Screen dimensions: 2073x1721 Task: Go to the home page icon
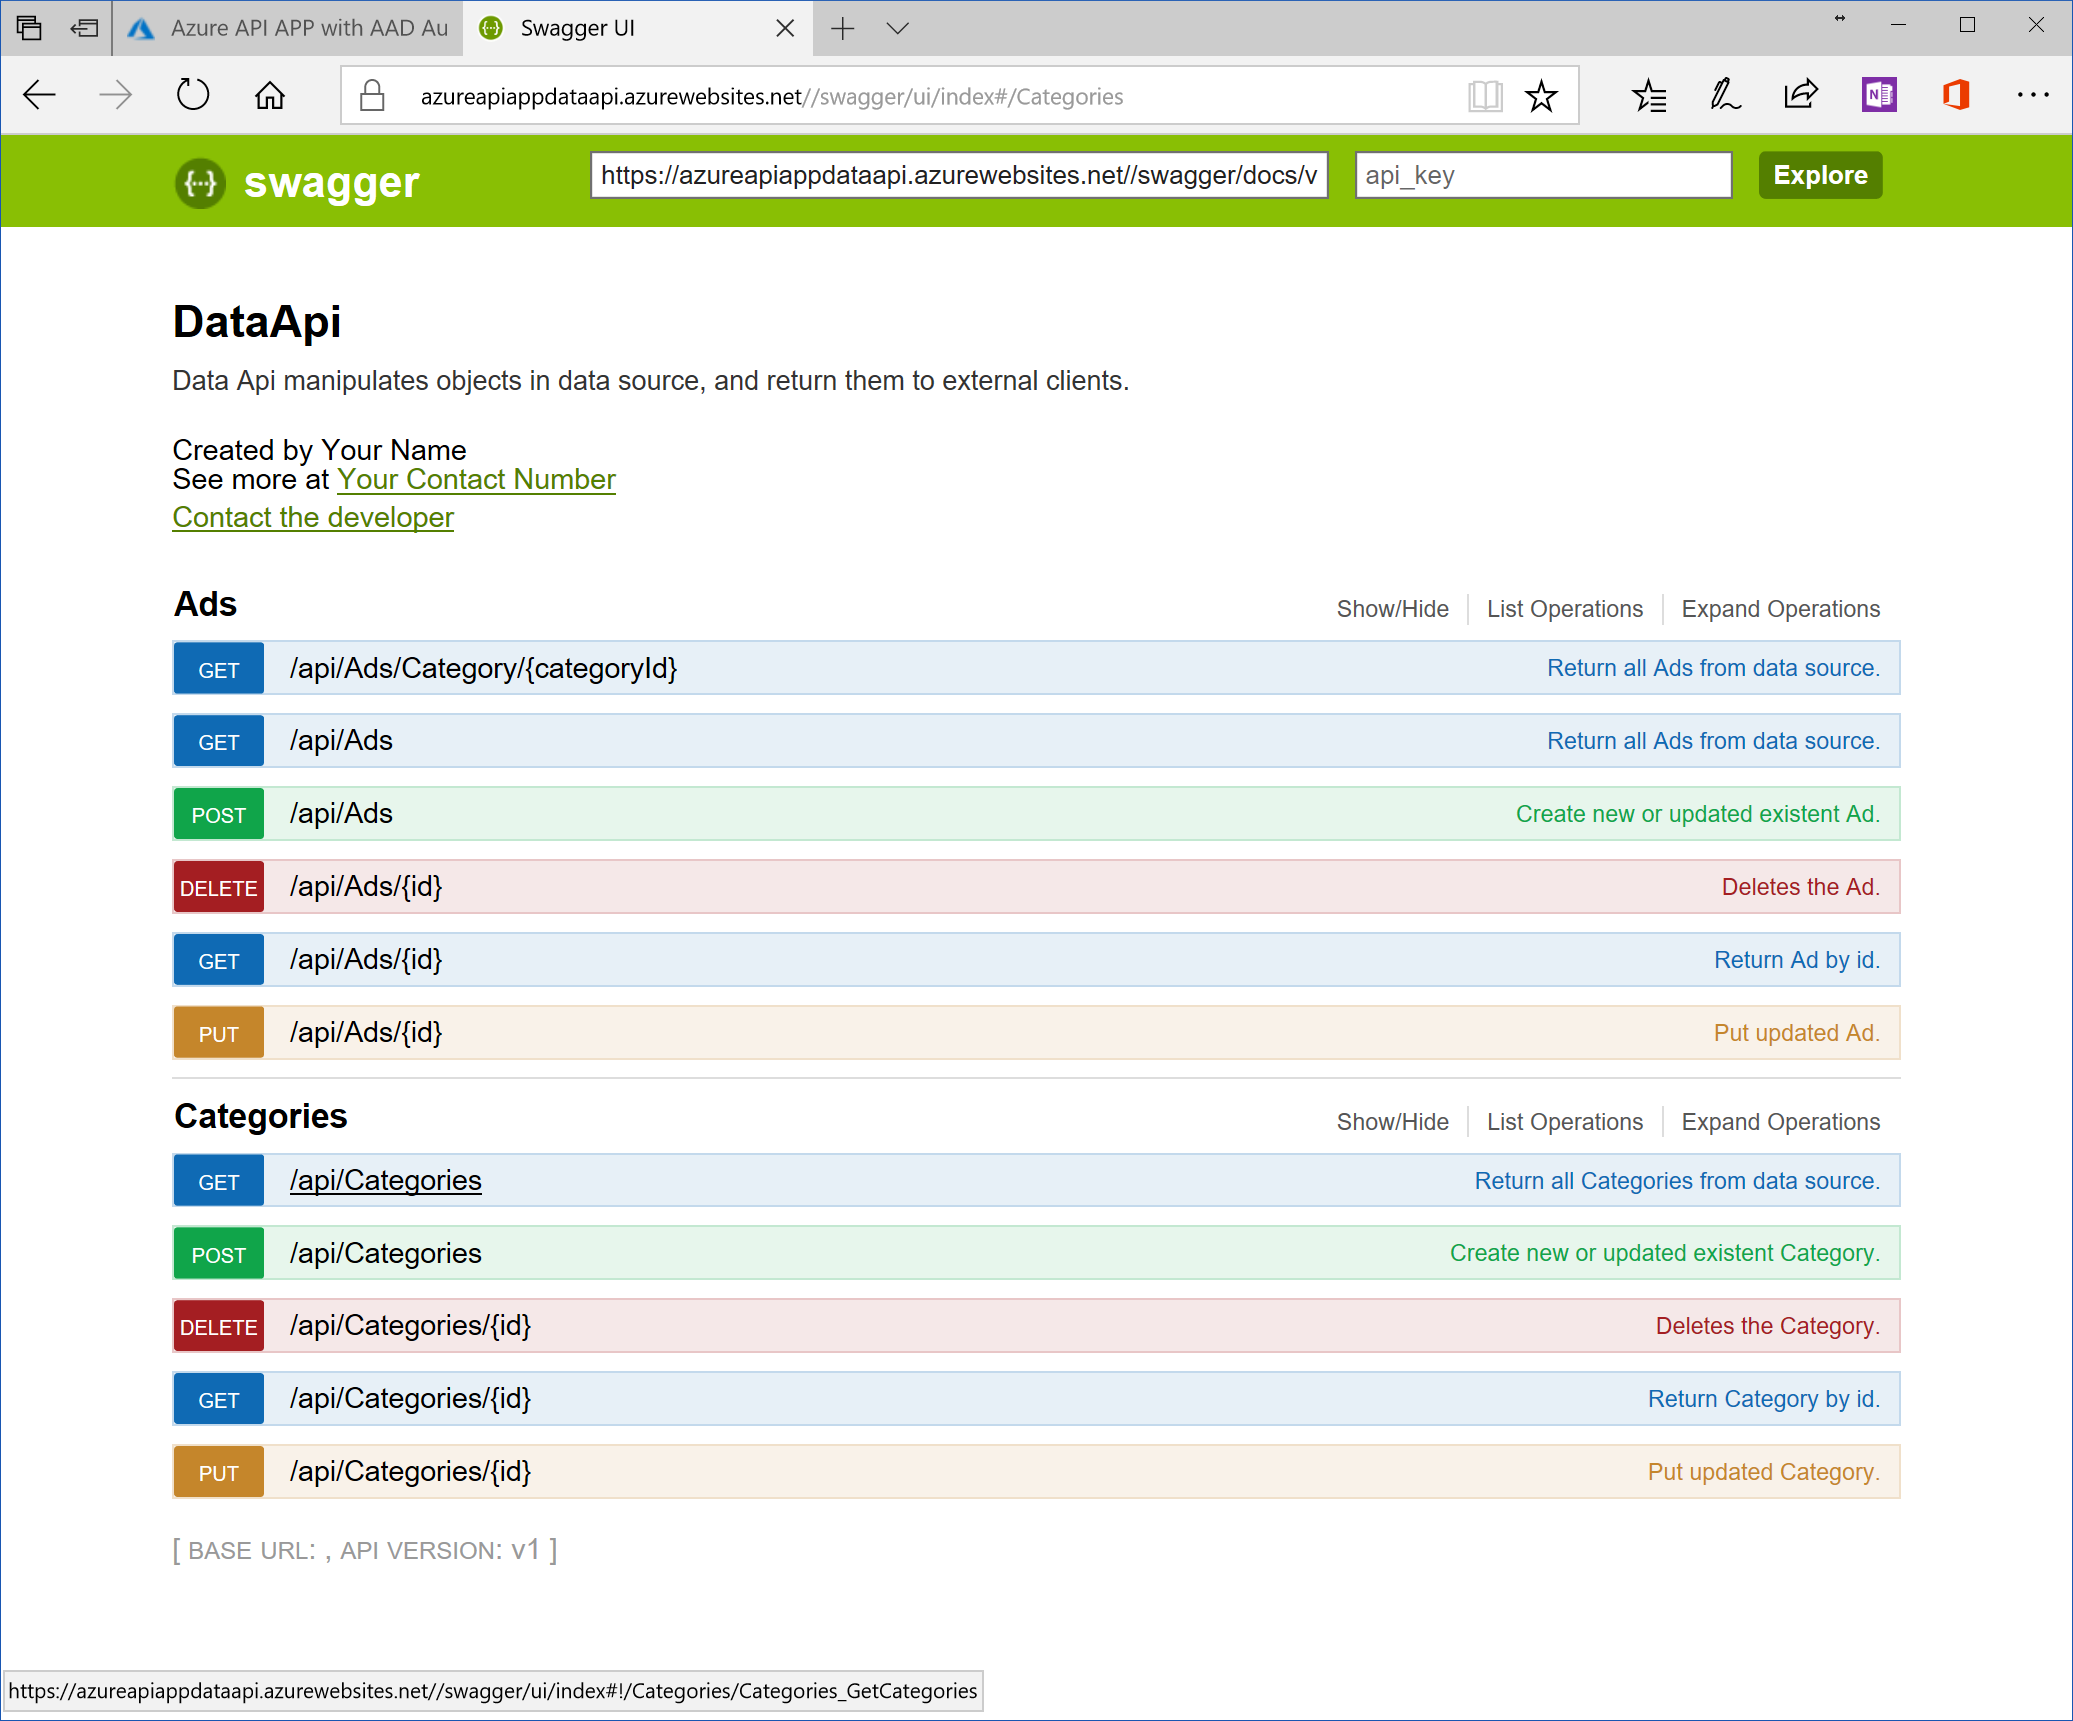[x=269, y=96]
